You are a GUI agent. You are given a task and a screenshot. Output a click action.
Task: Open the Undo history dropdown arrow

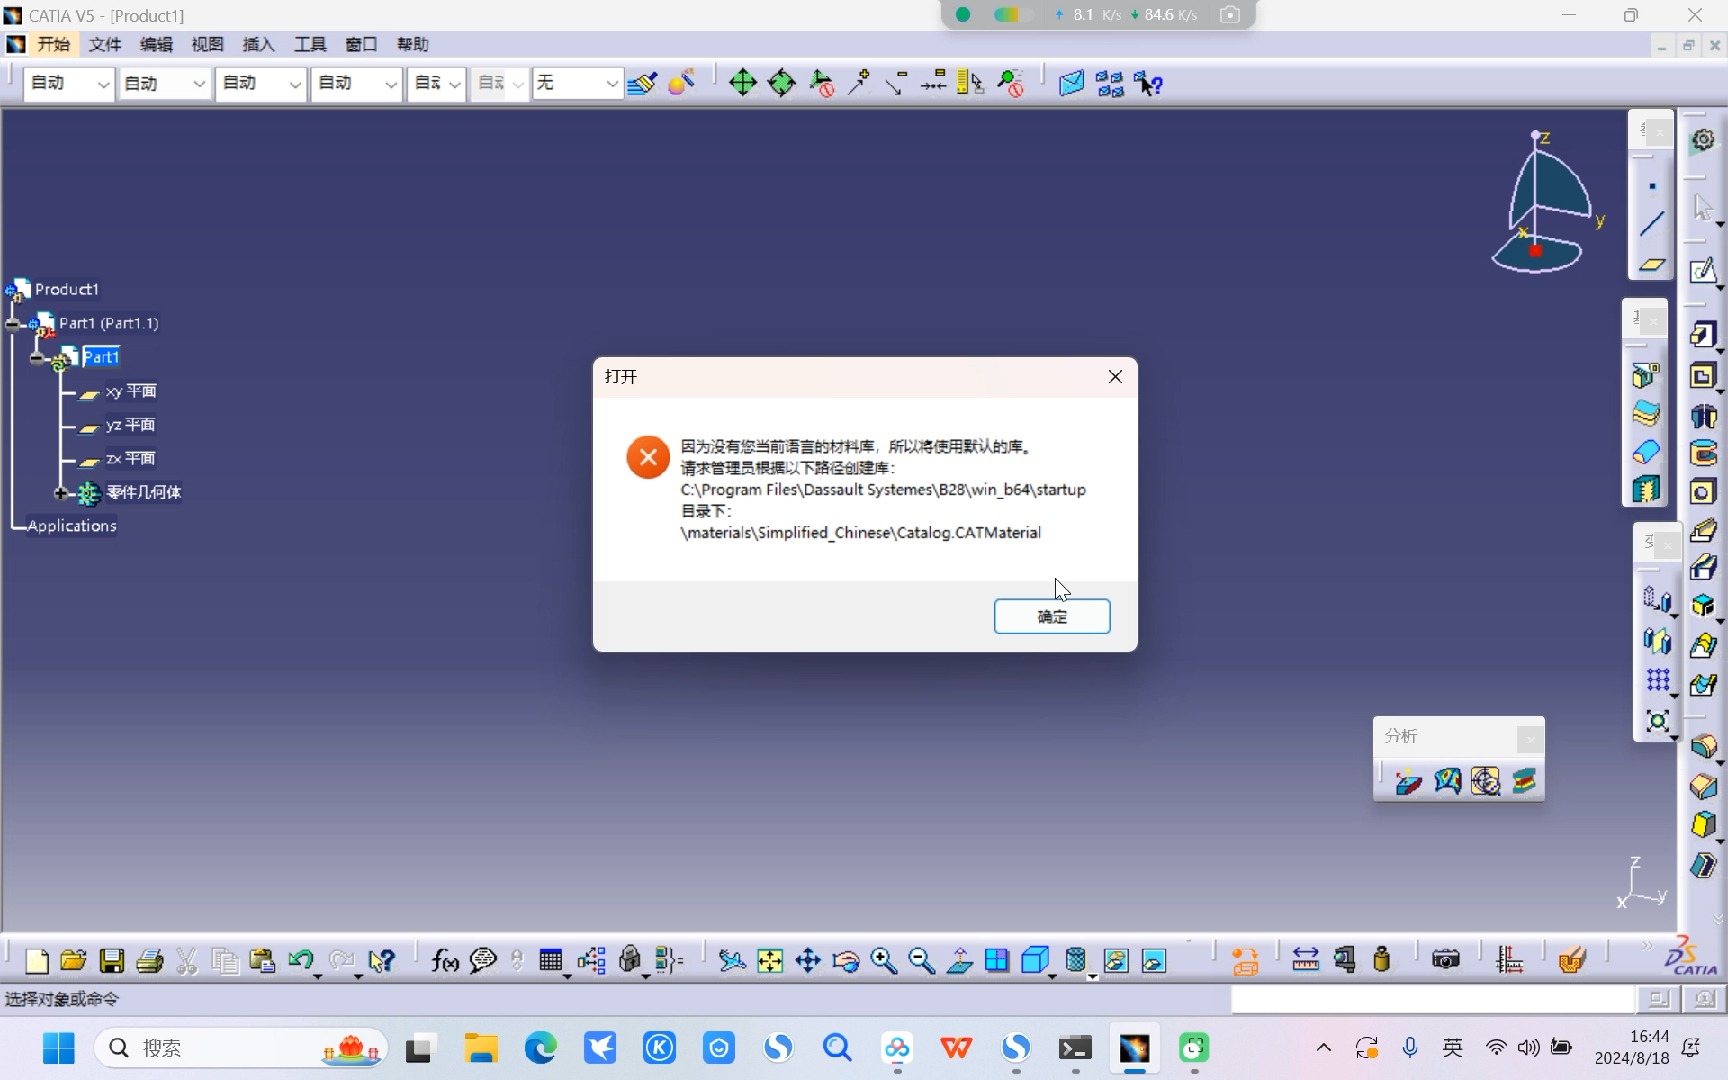(x=318, y=974)
